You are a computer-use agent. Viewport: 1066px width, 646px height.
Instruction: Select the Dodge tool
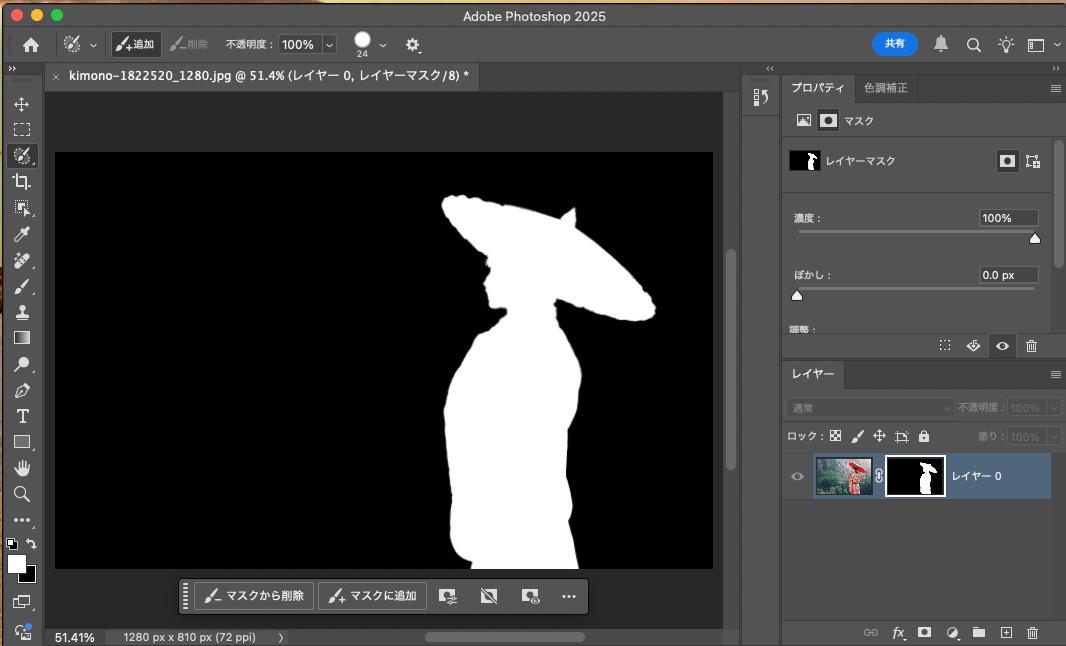[x=22, y=364]
